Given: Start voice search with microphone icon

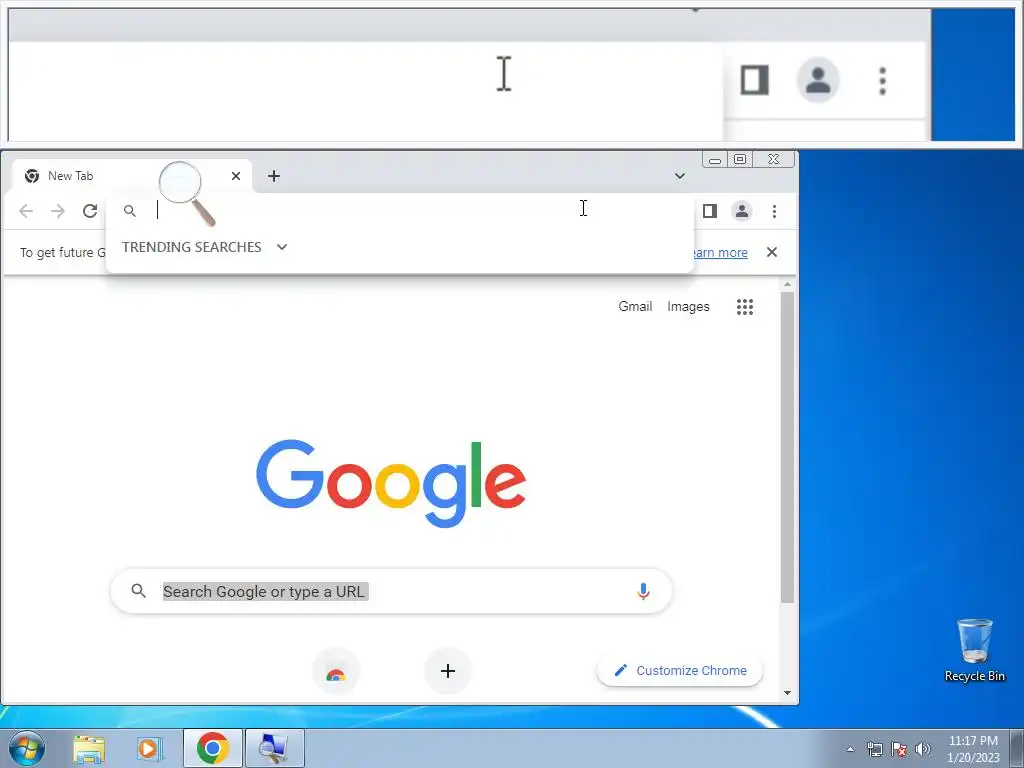Looking at the screenshot, I should click(643, 592).
